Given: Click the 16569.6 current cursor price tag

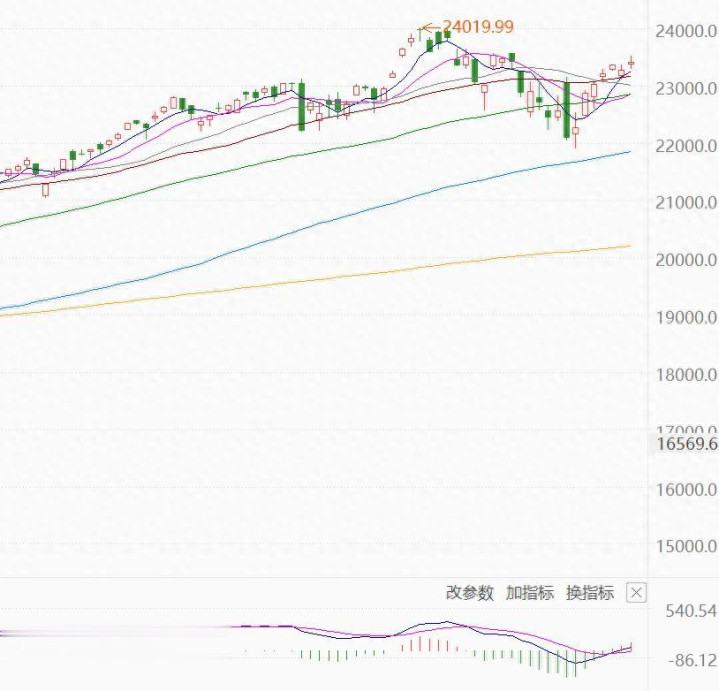Looking at the screenshot, I should [685, 444].
